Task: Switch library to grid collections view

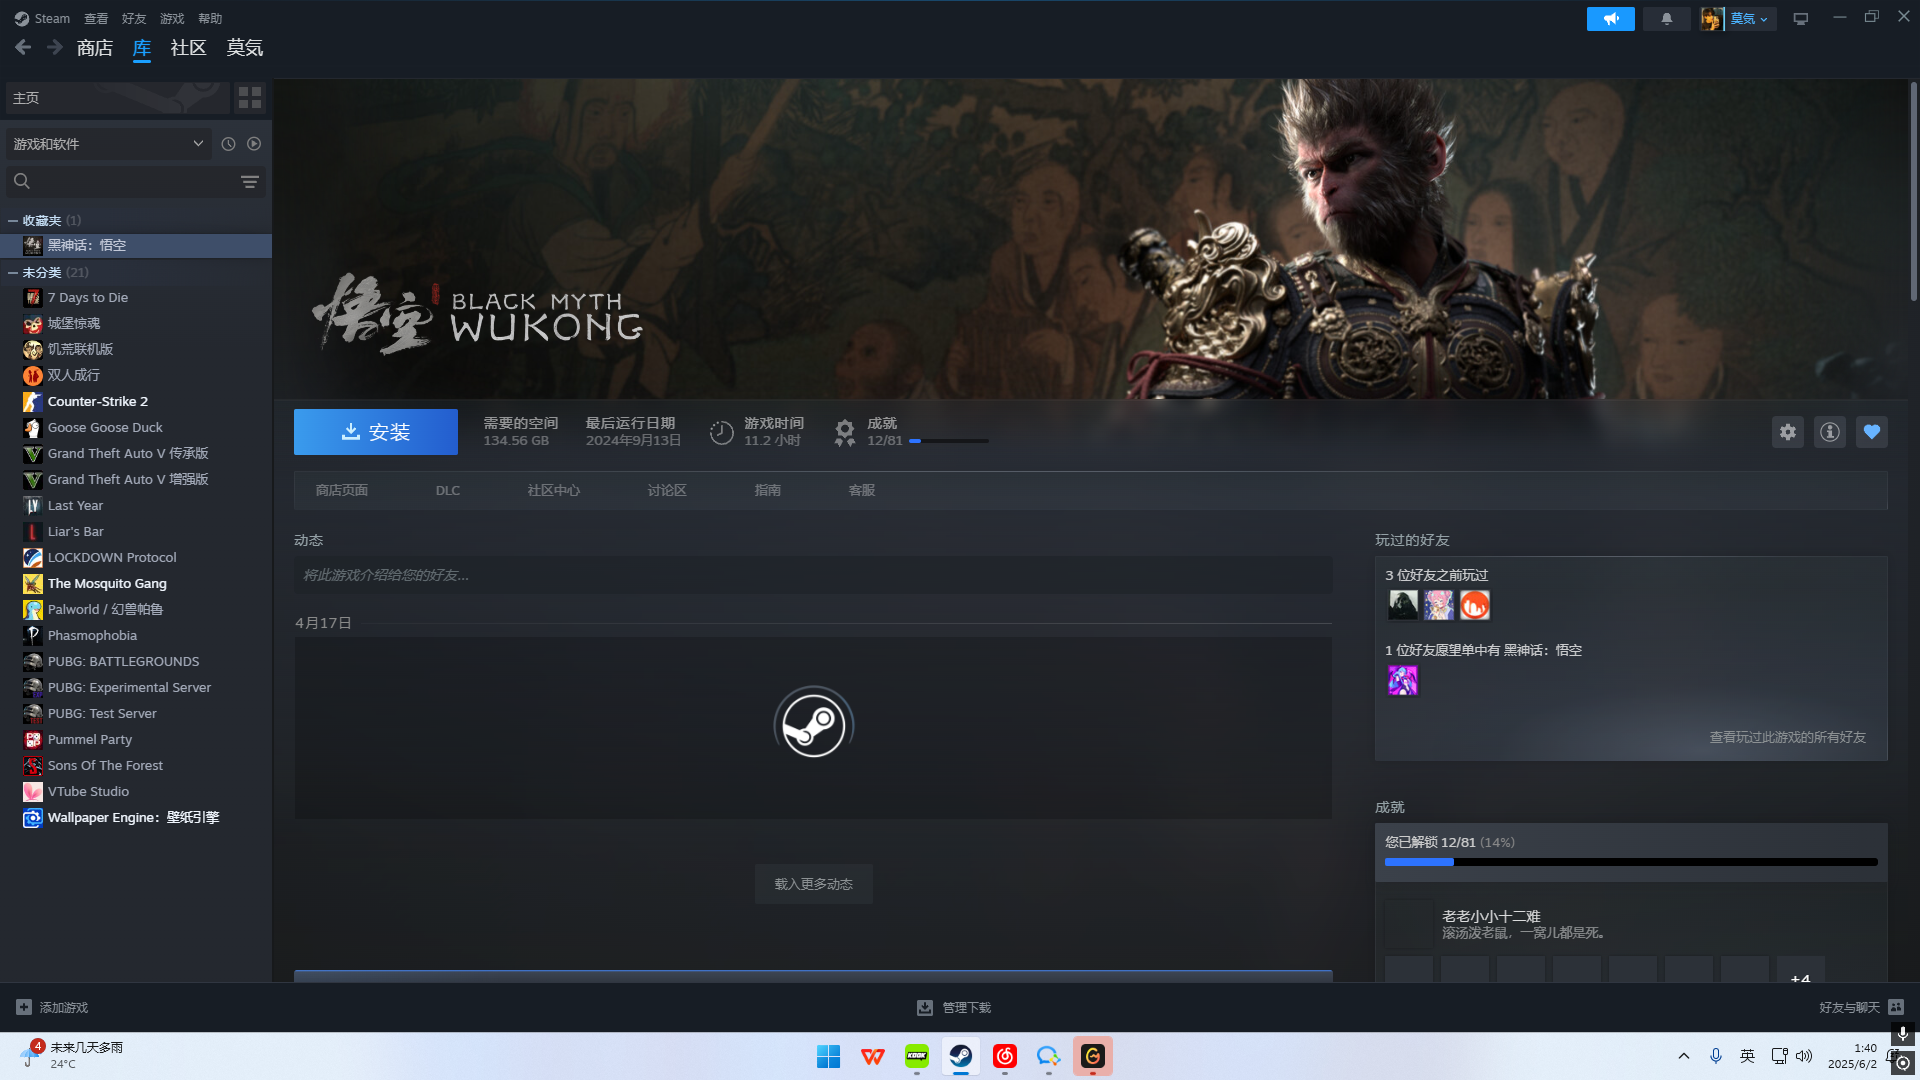Action: point(250,97)
